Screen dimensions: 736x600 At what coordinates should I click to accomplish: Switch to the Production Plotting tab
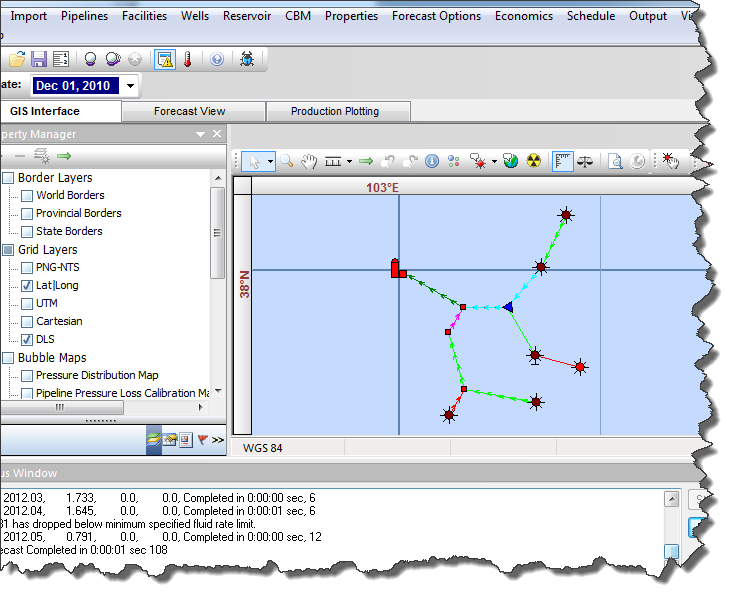(334, 111)
